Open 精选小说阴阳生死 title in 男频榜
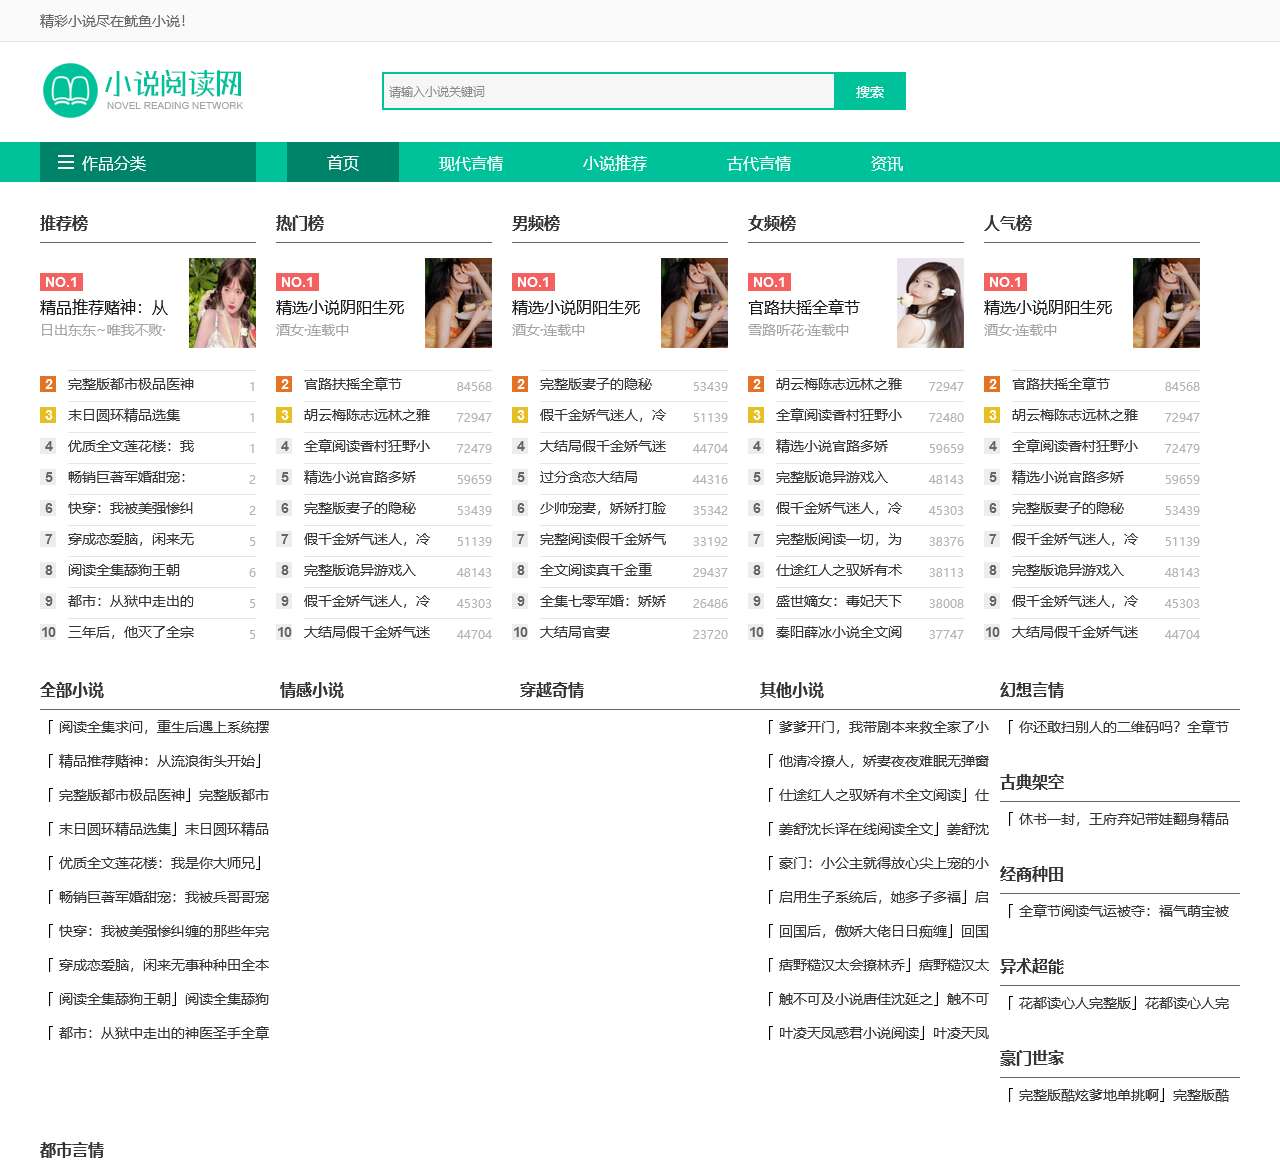The width and height of the screenshot is (1280, 1167). (x=576, y=308)
